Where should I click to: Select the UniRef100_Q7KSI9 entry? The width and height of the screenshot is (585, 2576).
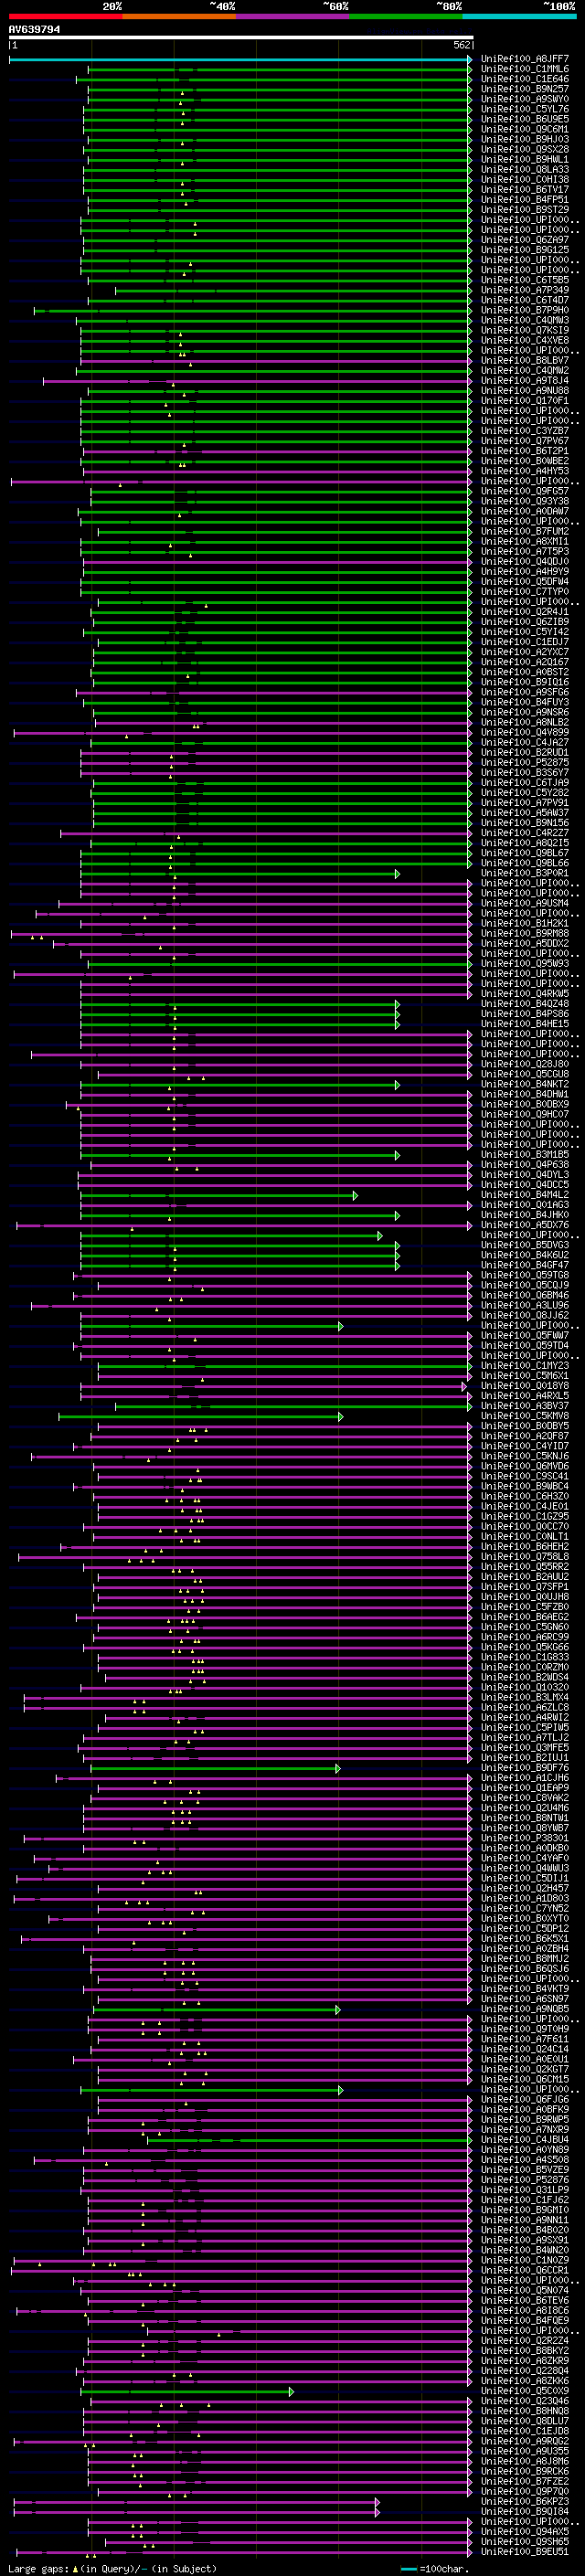[525, 331]
